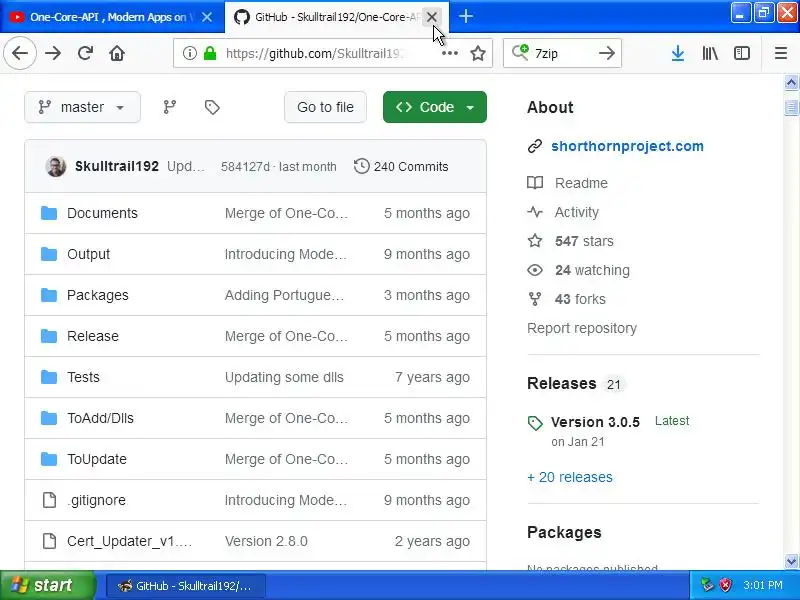
Task: Open the ToAdd/Dlls folder
Action: point(101,418)
